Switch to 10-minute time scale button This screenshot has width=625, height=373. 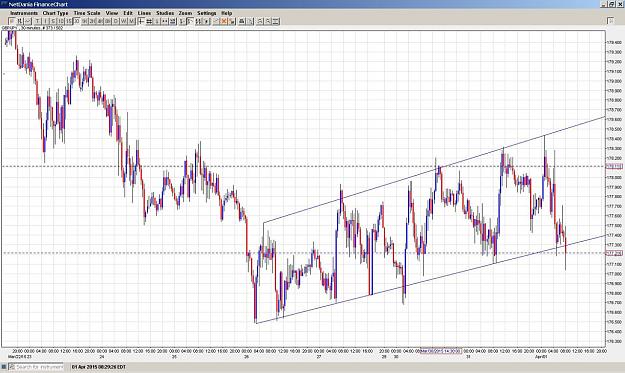pyautogui.click(x=61, y=21)
